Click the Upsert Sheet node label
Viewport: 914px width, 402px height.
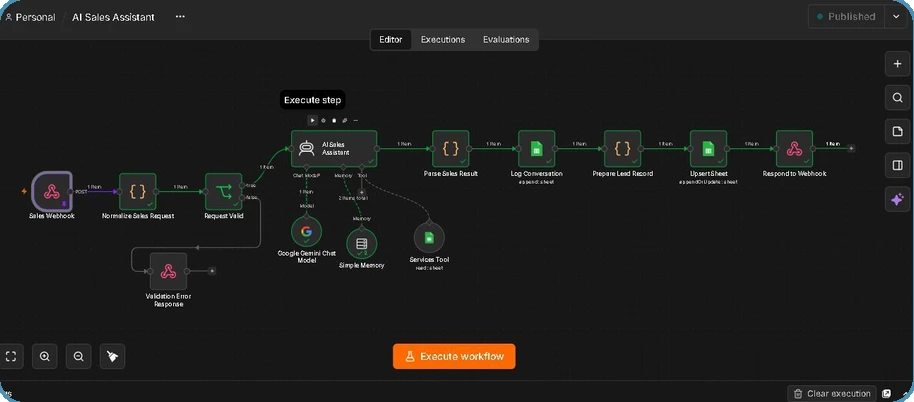(708, 174)
